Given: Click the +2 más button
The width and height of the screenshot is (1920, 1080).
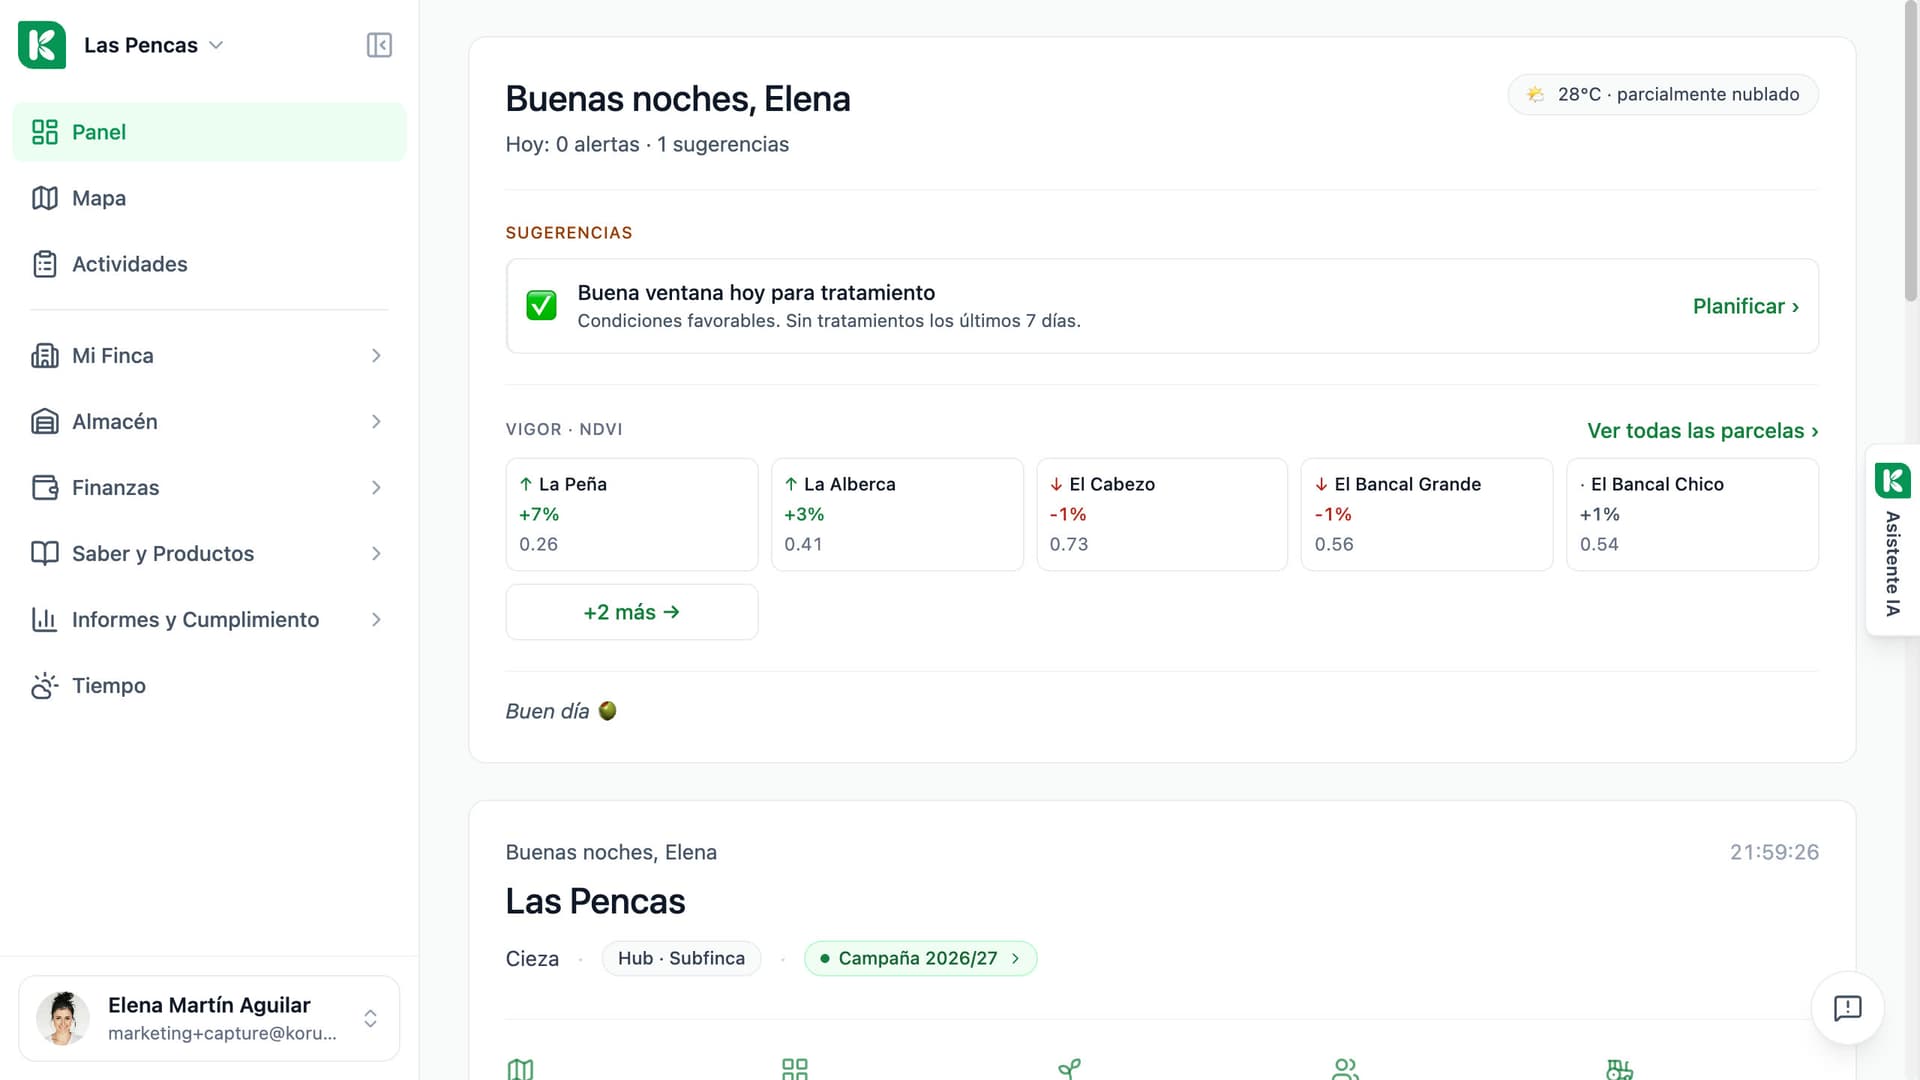Looking at the screenshot, I should pyautogui.click(x=632, y=612).
